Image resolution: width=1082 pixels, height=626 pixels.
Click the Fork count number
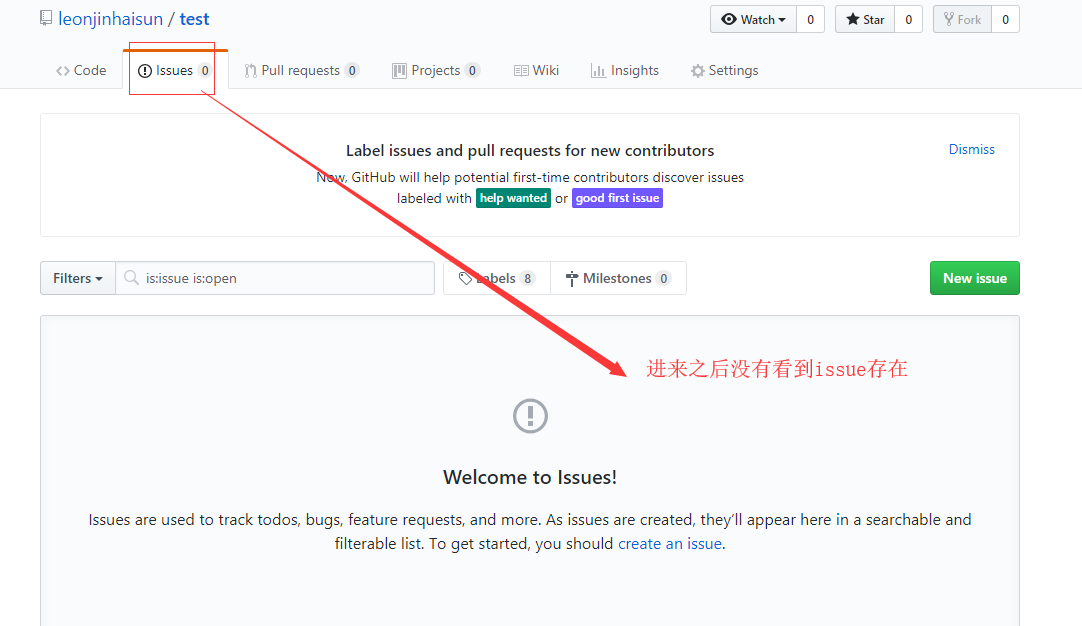1005,19
